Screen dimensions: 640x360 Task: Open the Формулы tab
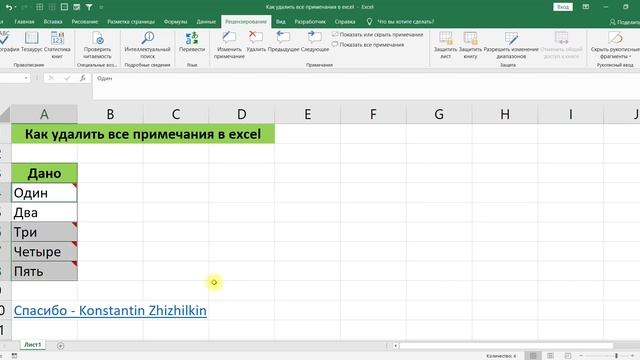(176, 22)
